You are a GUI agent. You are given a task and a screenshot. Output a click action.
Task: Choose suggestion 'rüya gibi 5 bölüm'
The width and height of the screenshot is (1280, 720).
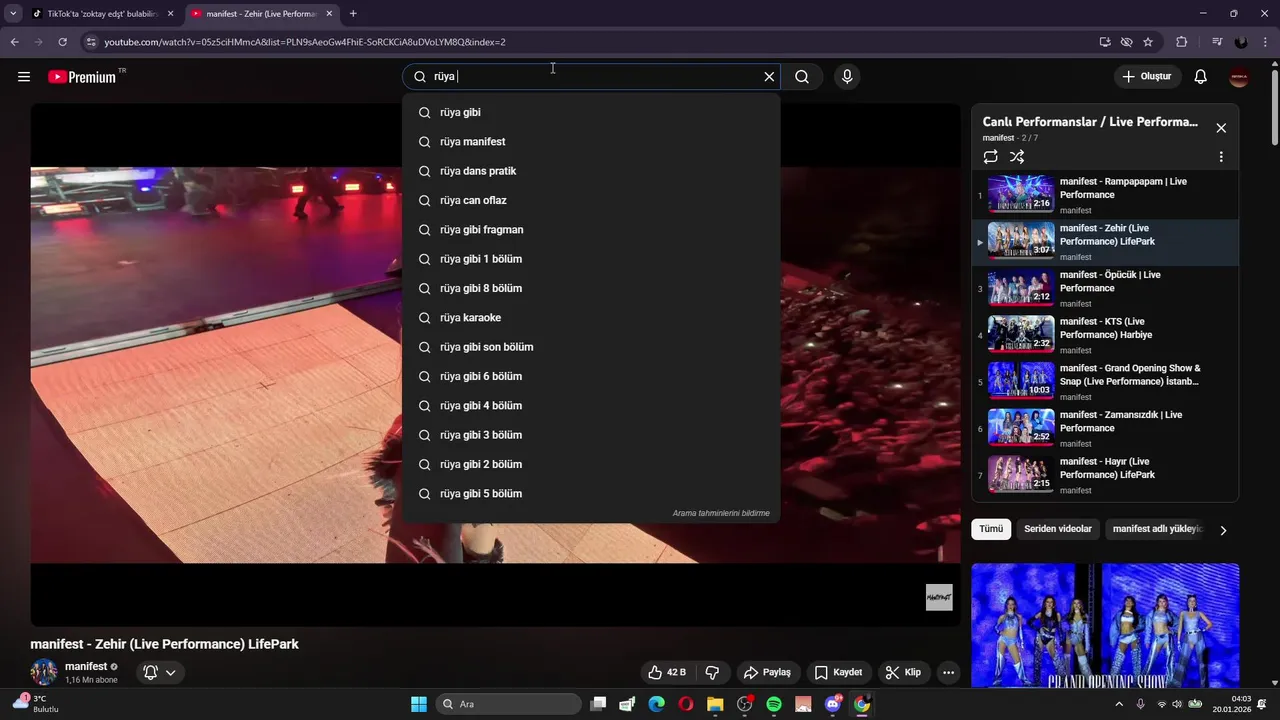(591, 494)
